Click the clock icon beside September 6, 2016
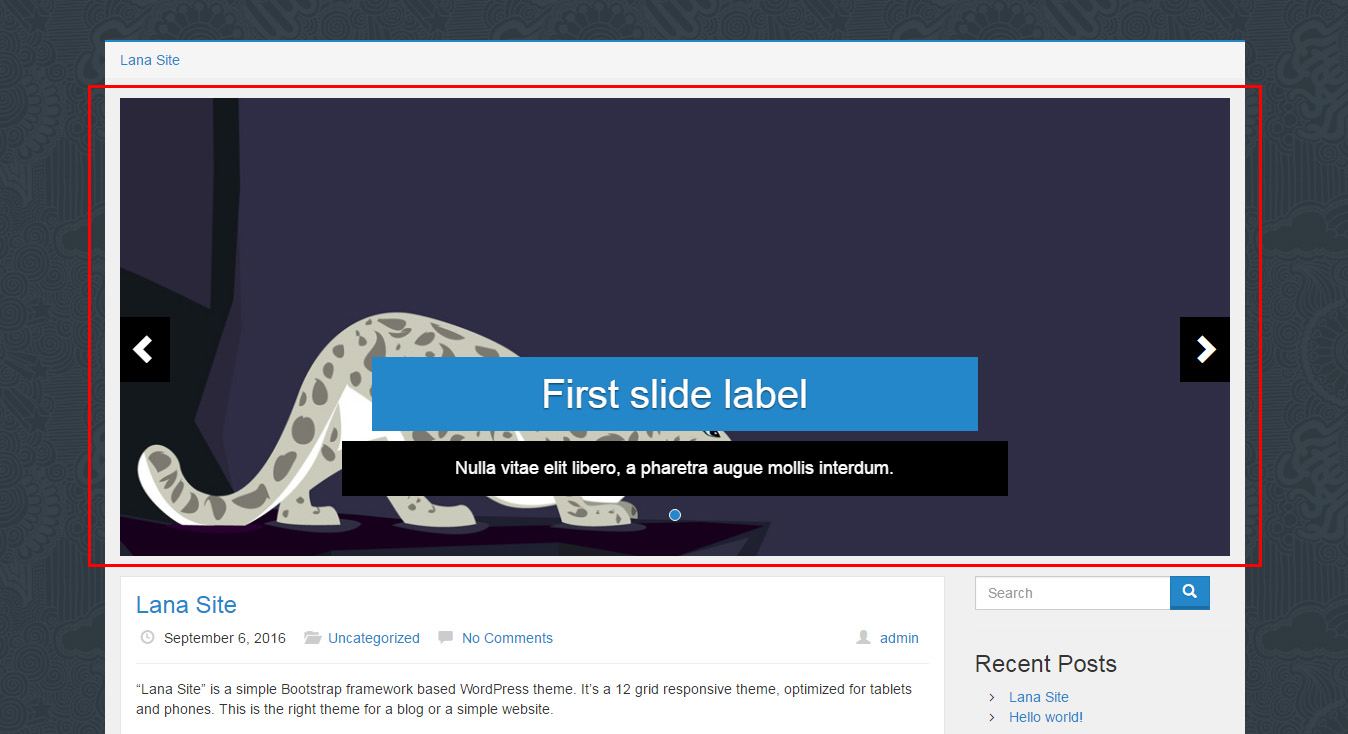Screen dimensions: 1348x734 pos(147,637)
